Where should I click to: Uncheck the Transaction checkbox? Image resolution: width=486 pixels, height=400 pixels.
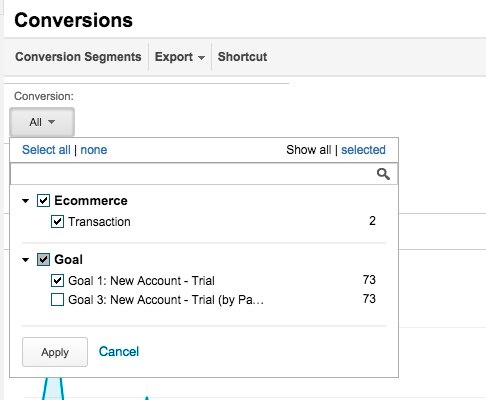[x=57, y=221]
